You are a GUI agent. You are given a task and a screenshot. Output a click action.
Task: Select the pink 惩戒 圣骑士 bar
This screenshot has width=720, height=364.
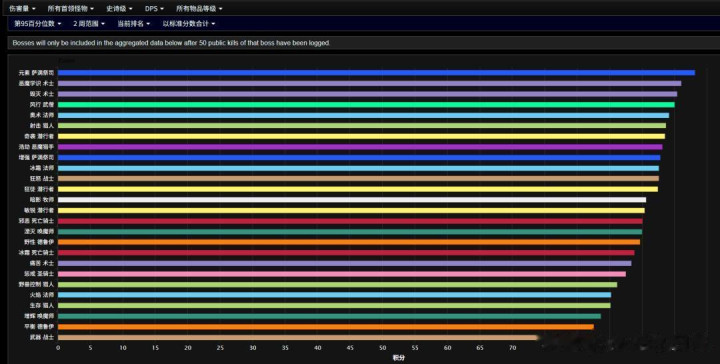tap(342, 274)
